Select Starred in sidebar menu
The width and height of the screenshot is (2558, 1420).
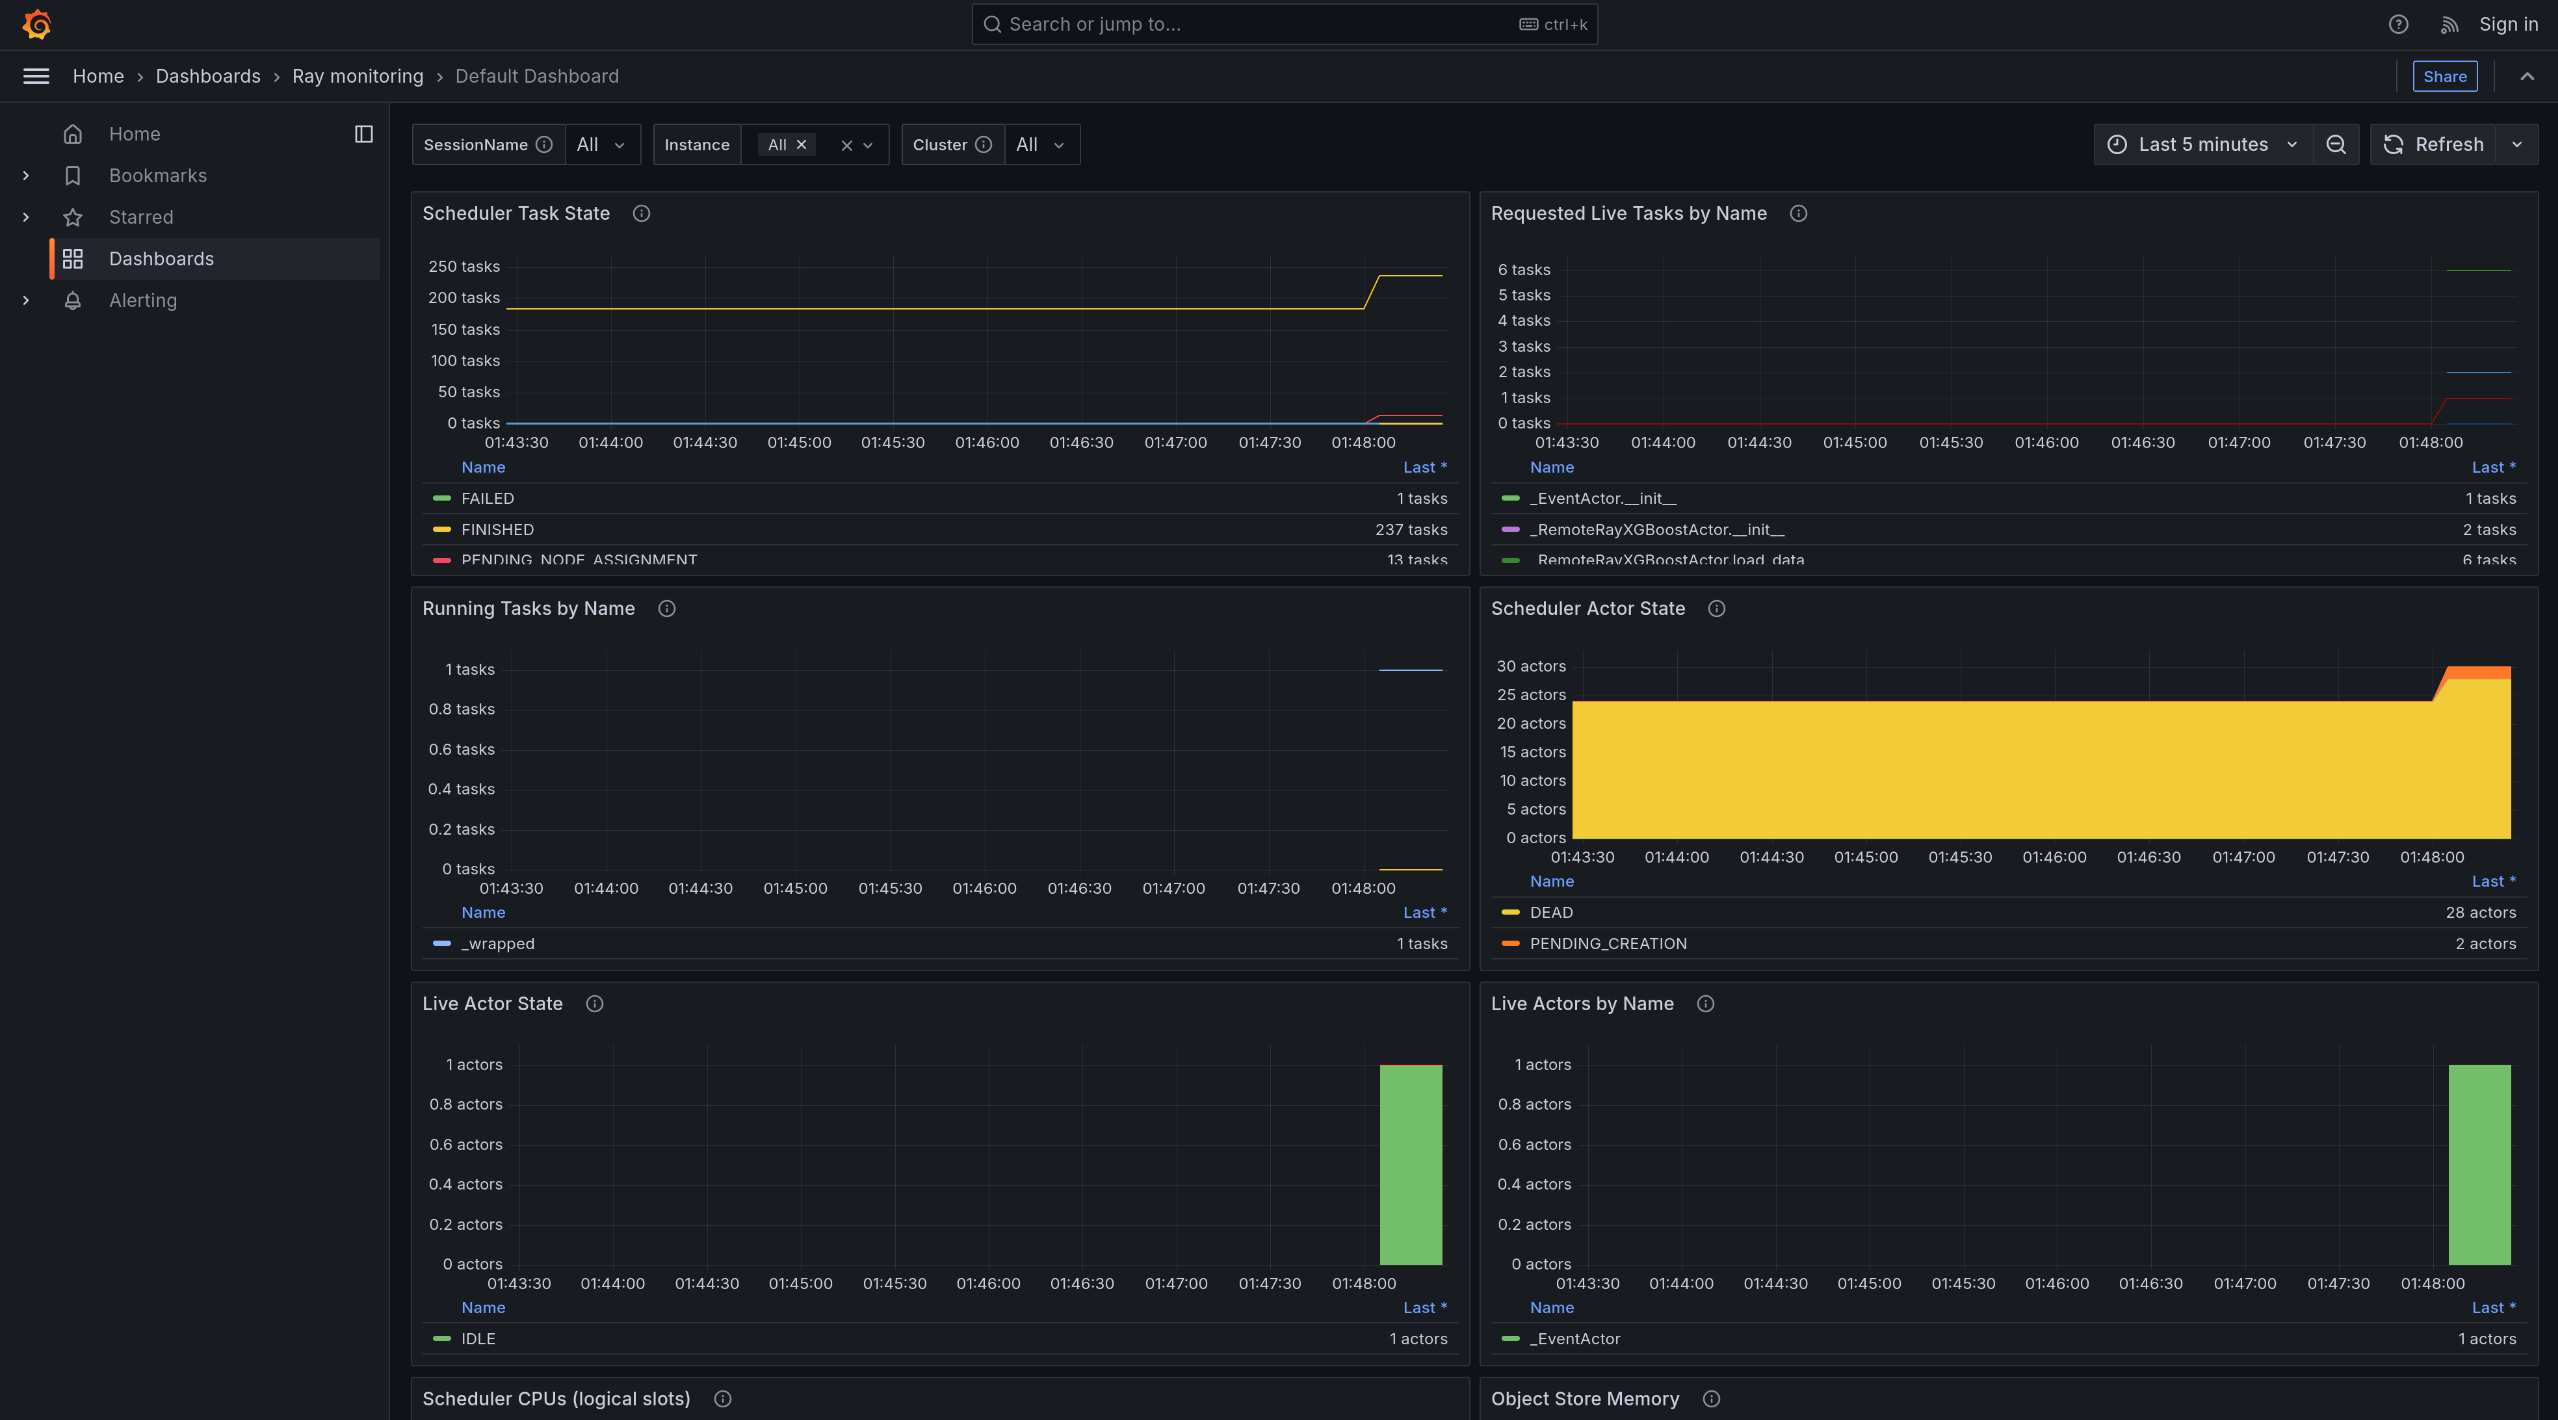coord(141,217)
